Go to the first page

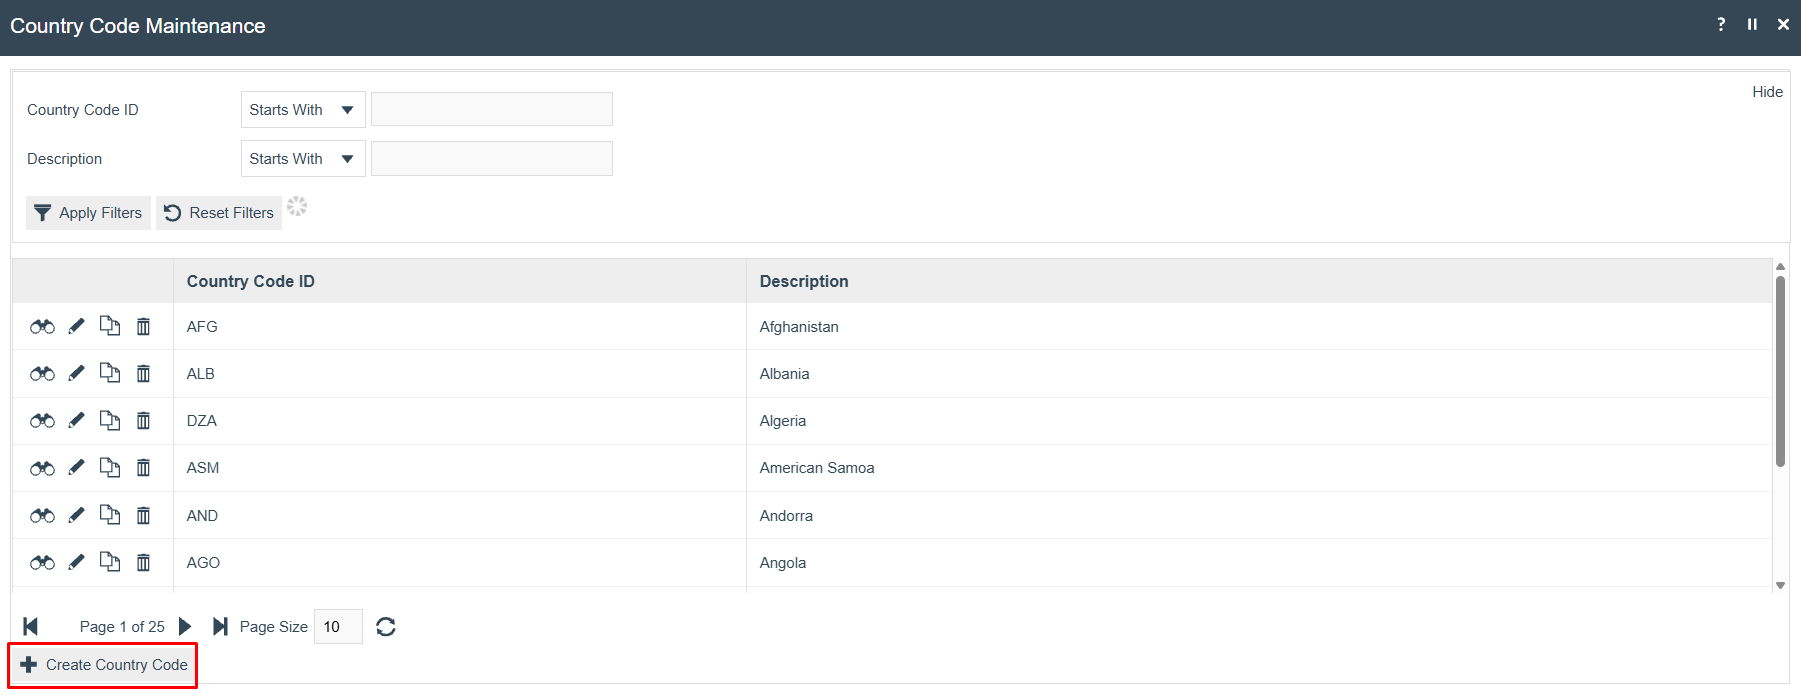[31, 627]
